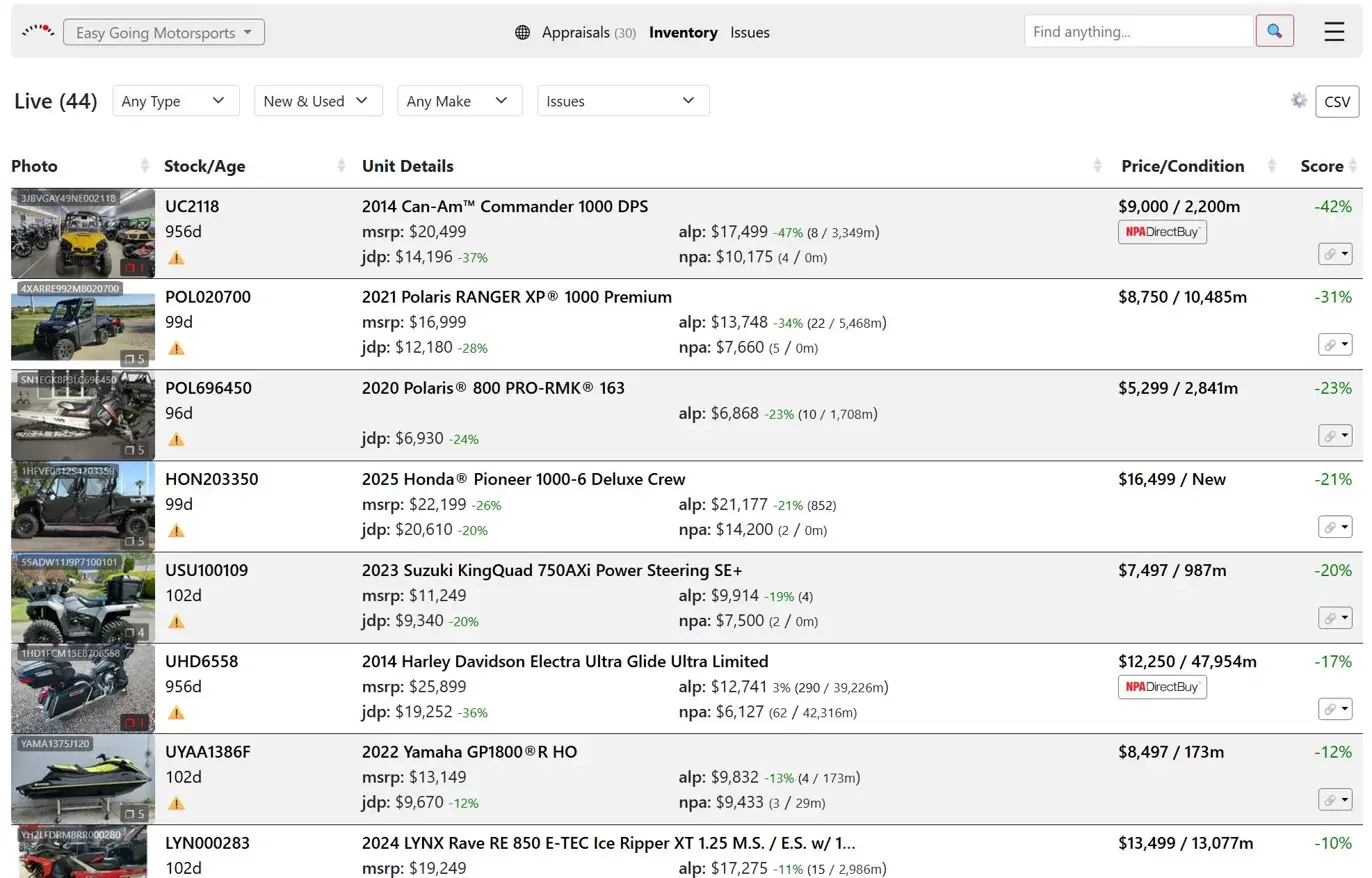Open the settings gear next to CSV

click(x=1299, y=100)
